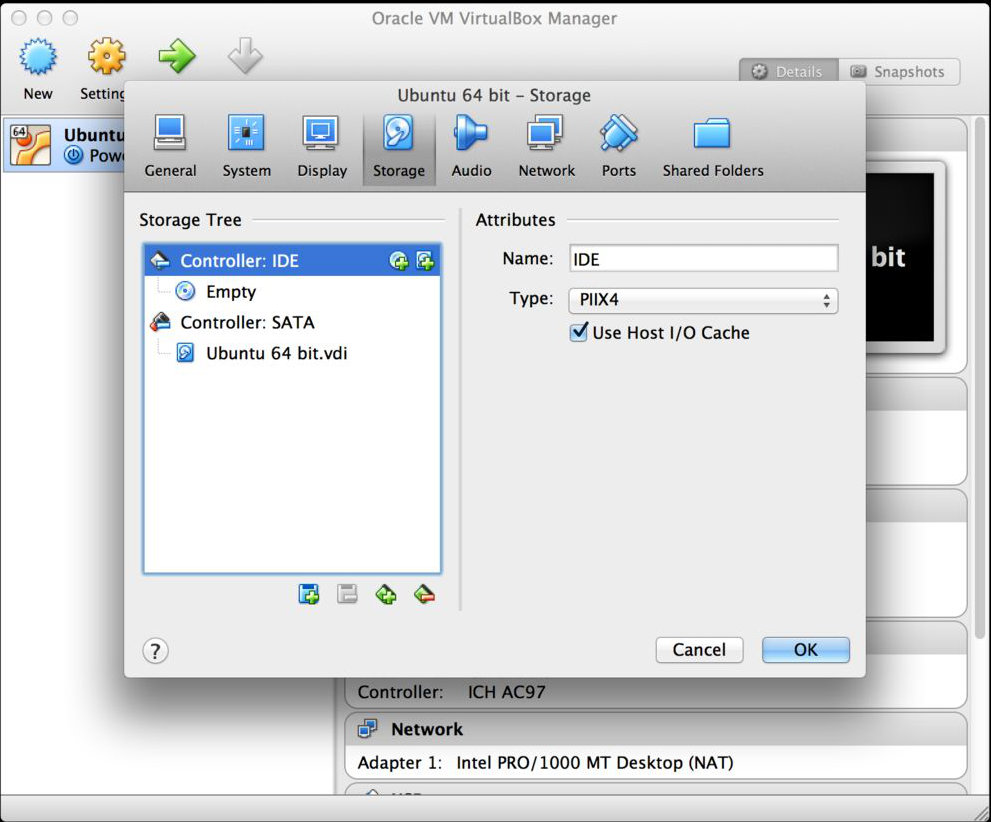Click the vertical scrollbar in manager window
Viewport: 991px width, 822px height.
pos(980,379)
